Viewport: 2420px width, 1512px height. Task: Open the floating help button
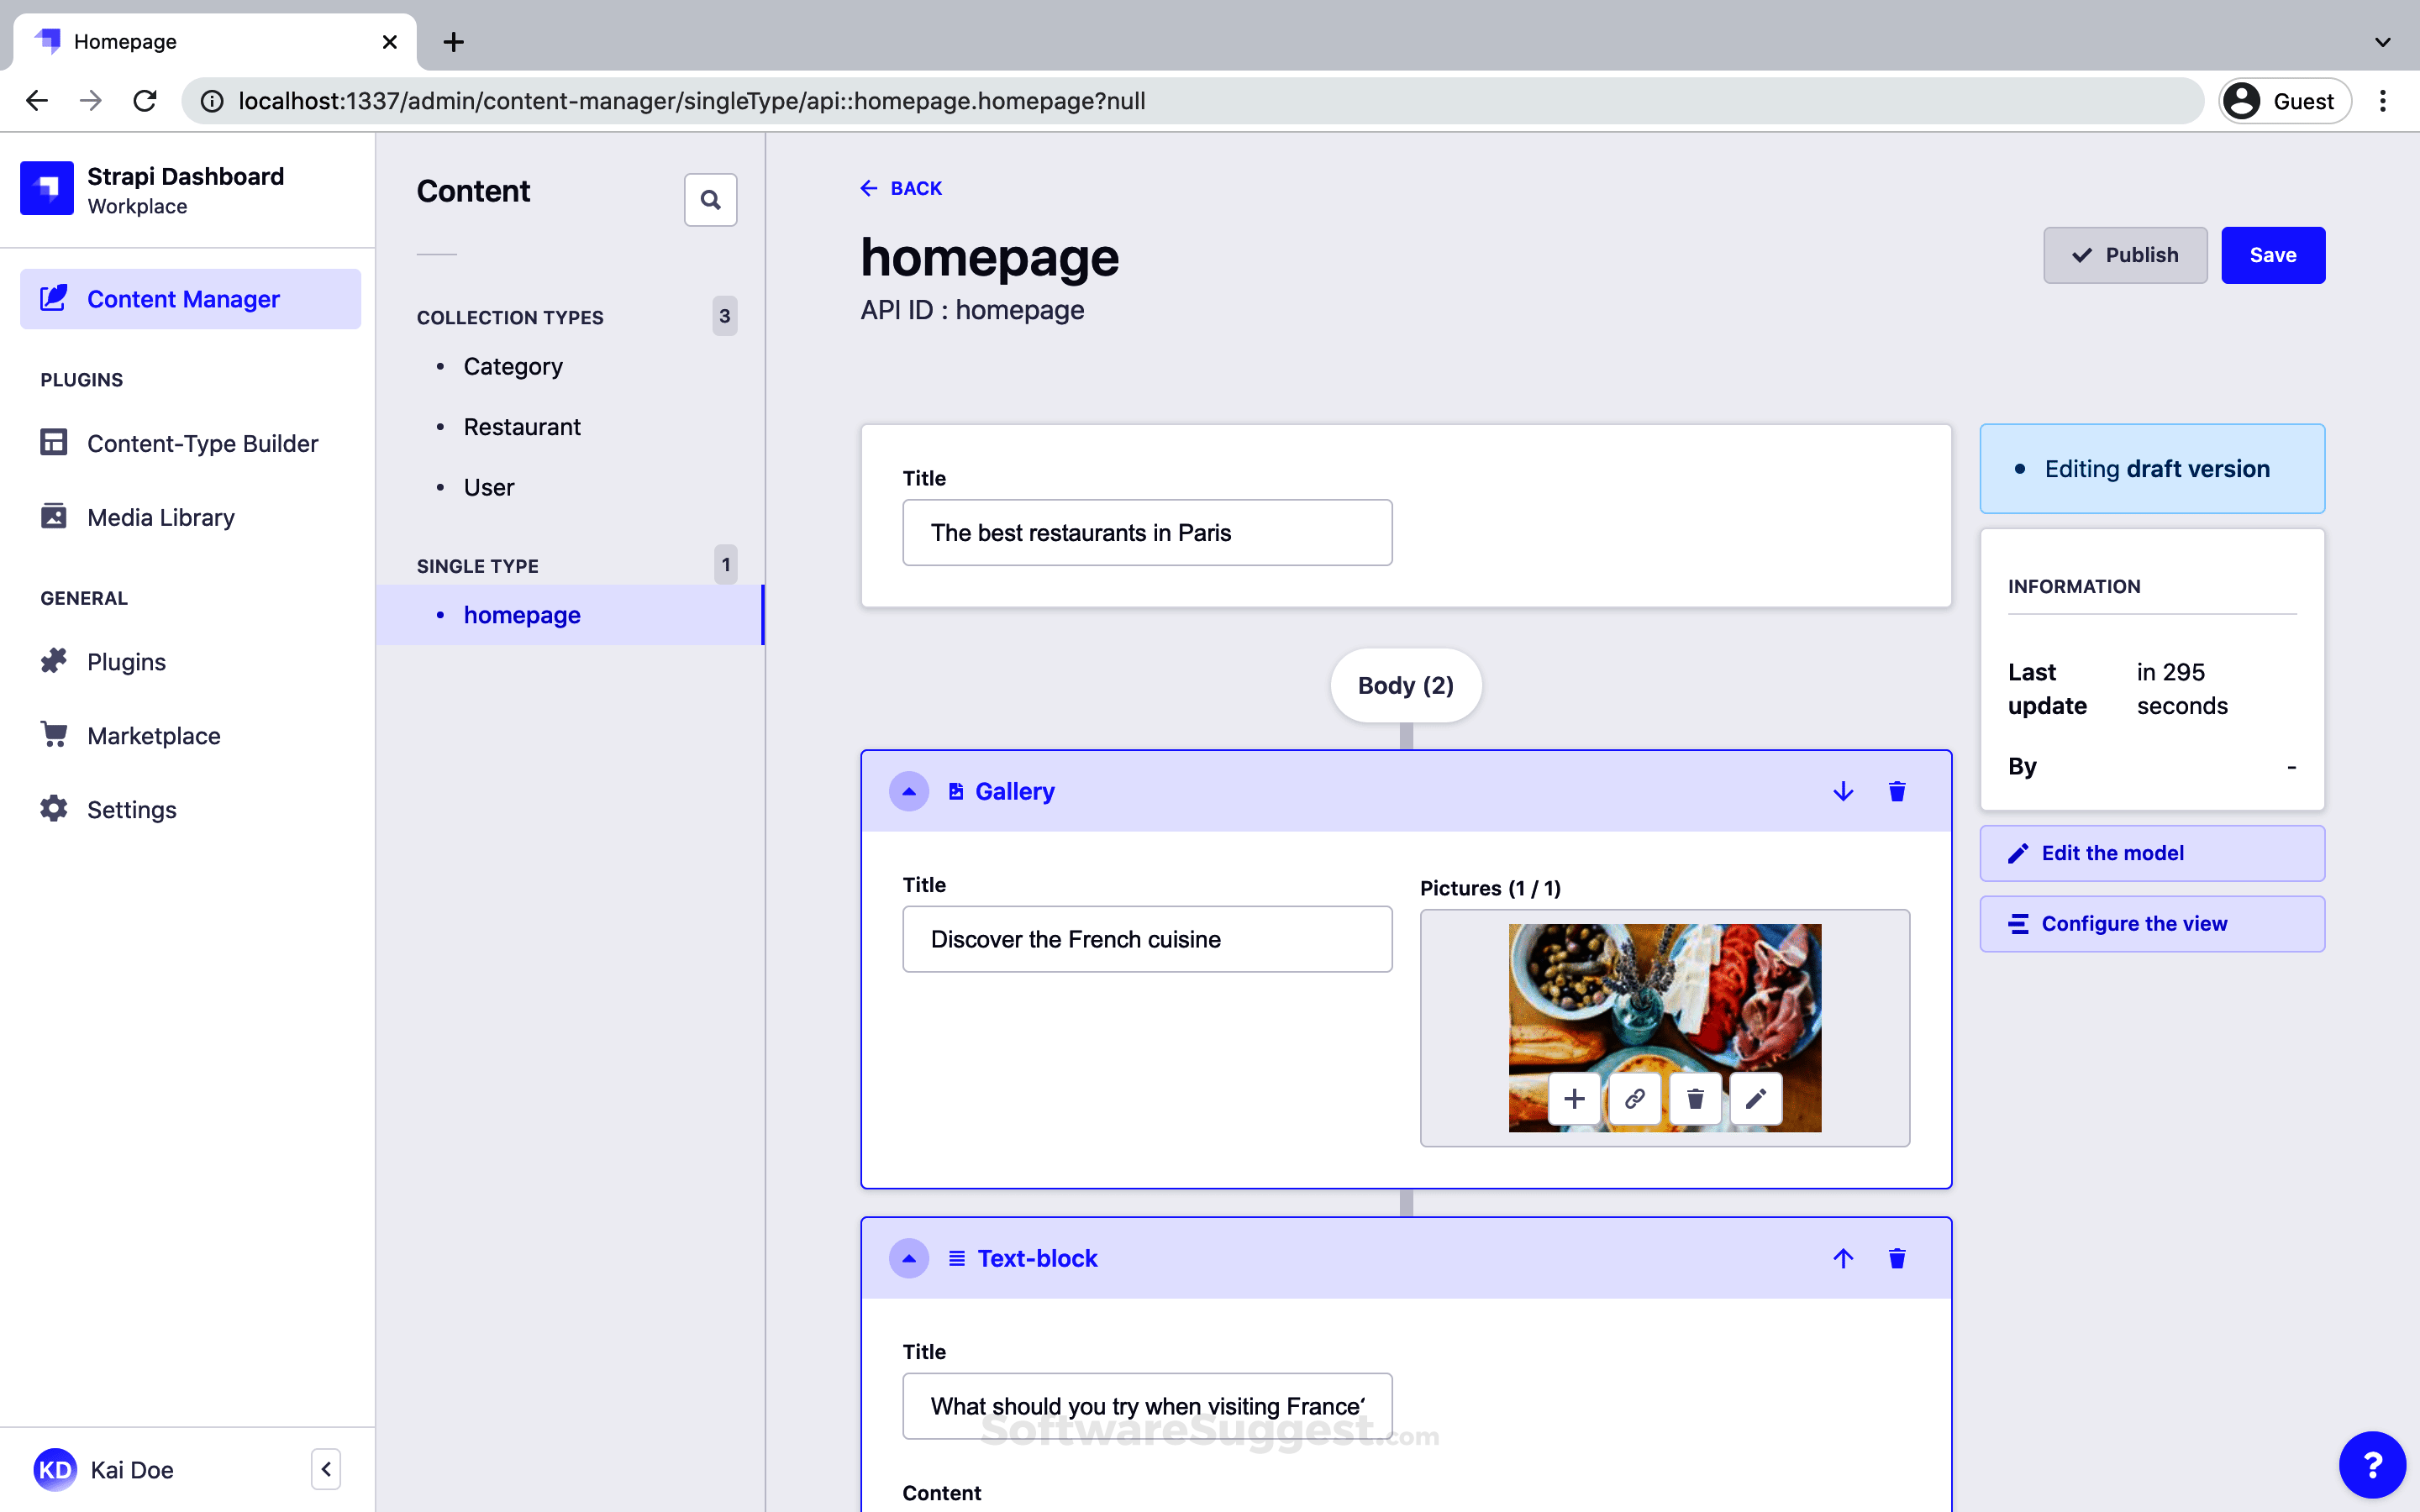click(2372, 1465)
